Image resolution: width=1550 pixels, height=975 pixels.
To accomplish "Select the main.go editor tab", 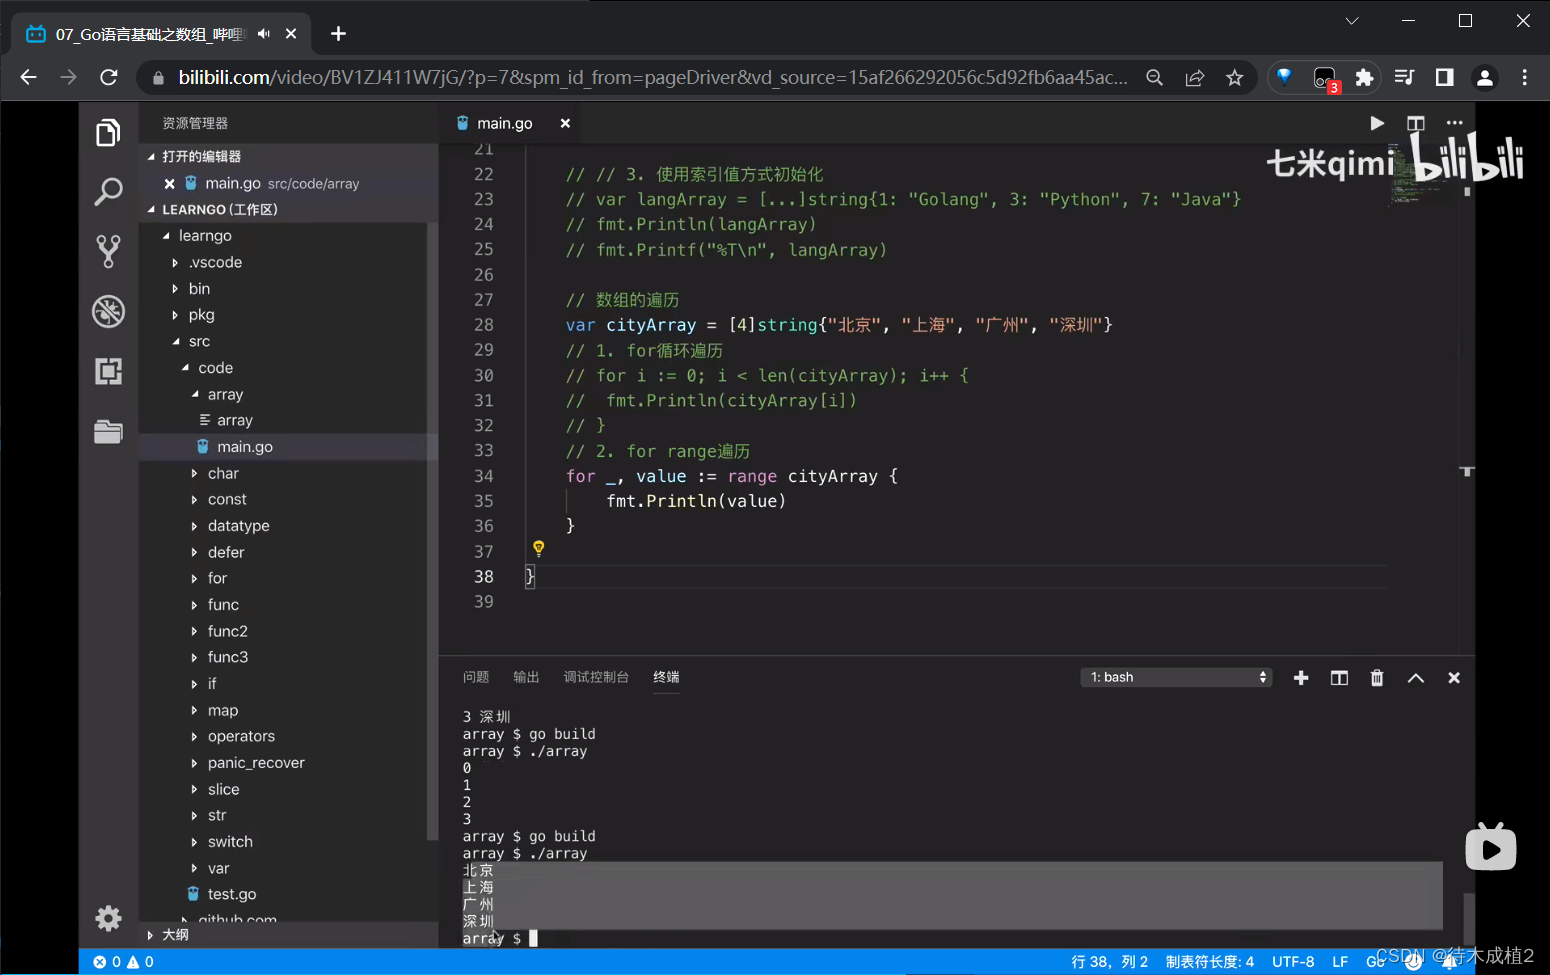I will (x=504, y=123).
